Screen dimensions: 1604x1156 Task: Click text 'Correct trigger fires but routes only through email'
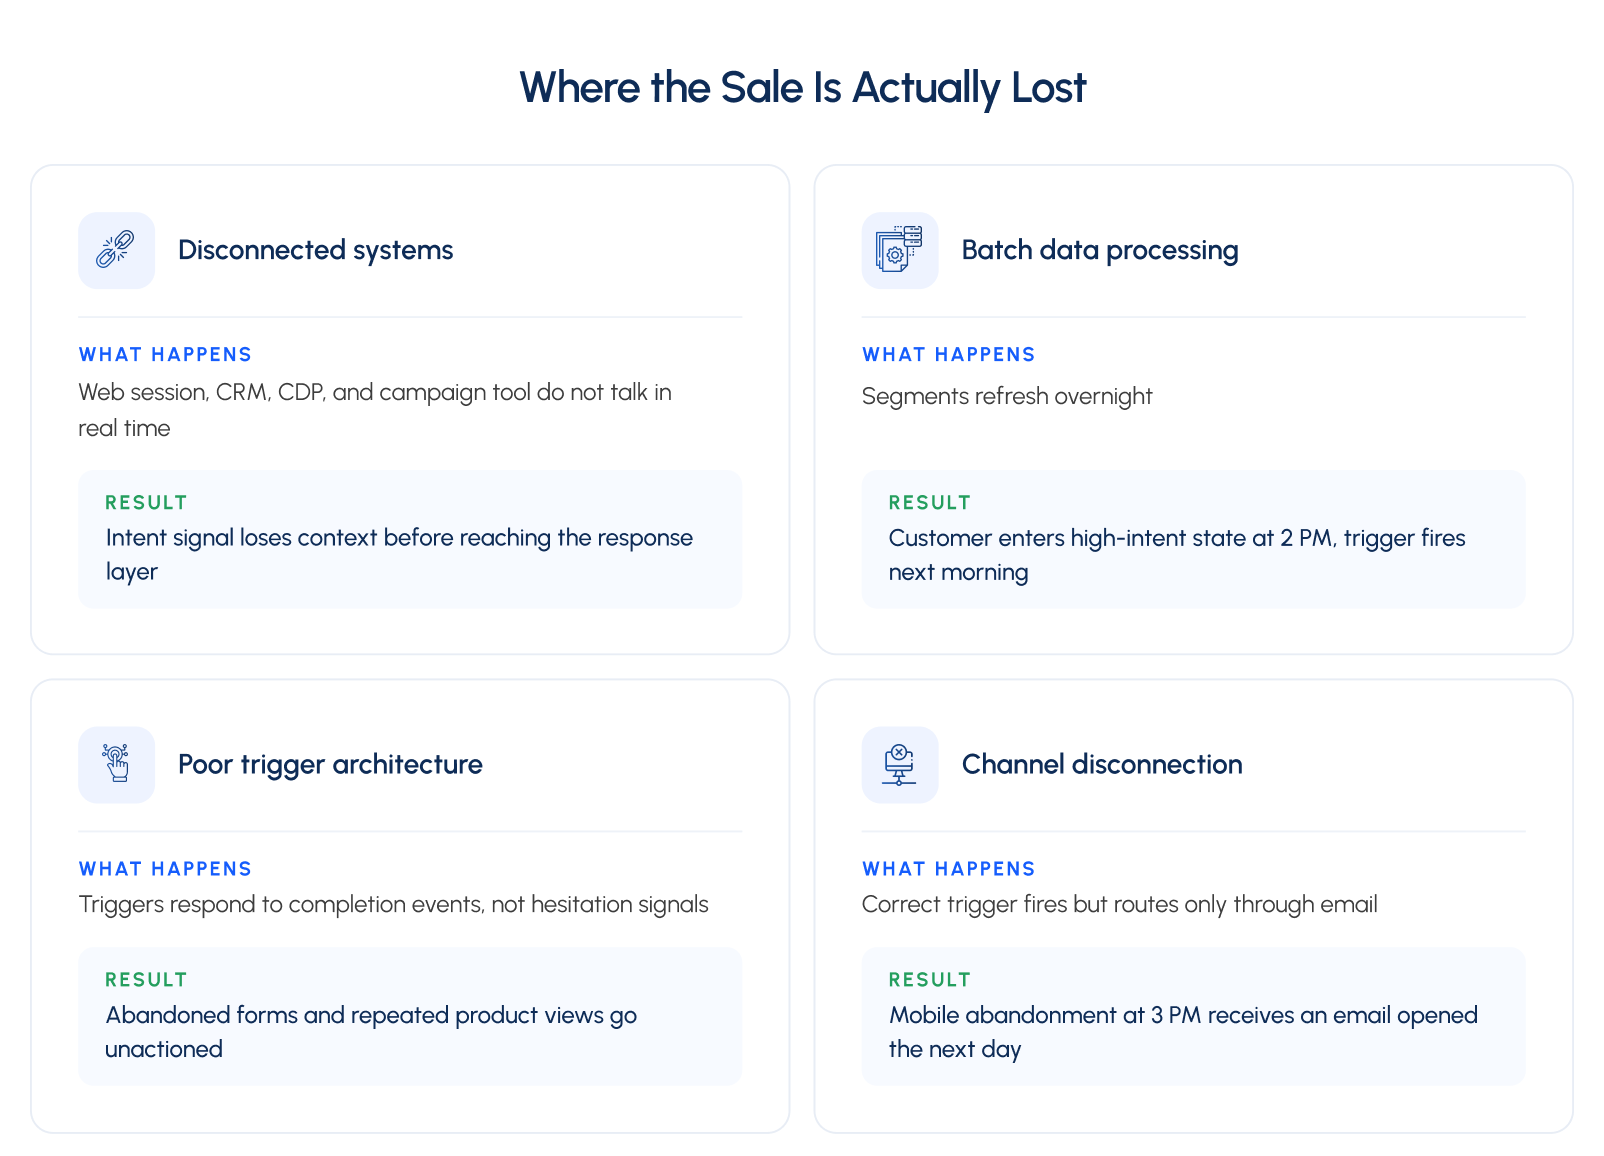1120,905
